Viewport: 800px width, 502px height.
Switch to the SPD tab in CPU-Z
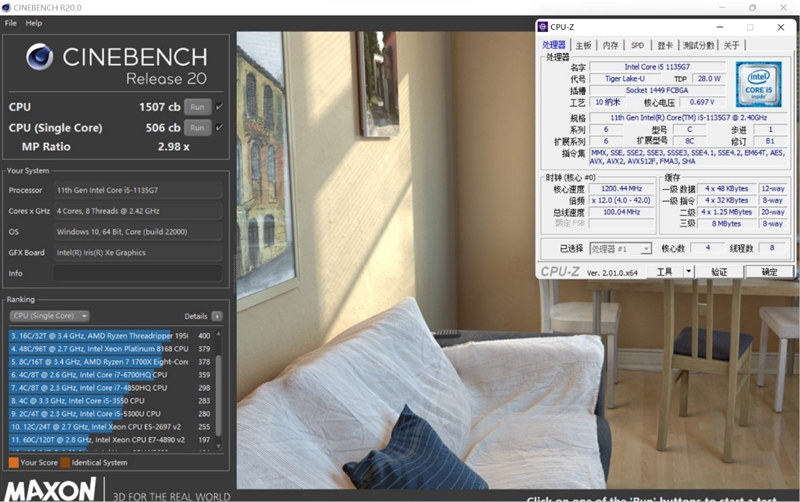pyautogui.click(x=637, y=45)
